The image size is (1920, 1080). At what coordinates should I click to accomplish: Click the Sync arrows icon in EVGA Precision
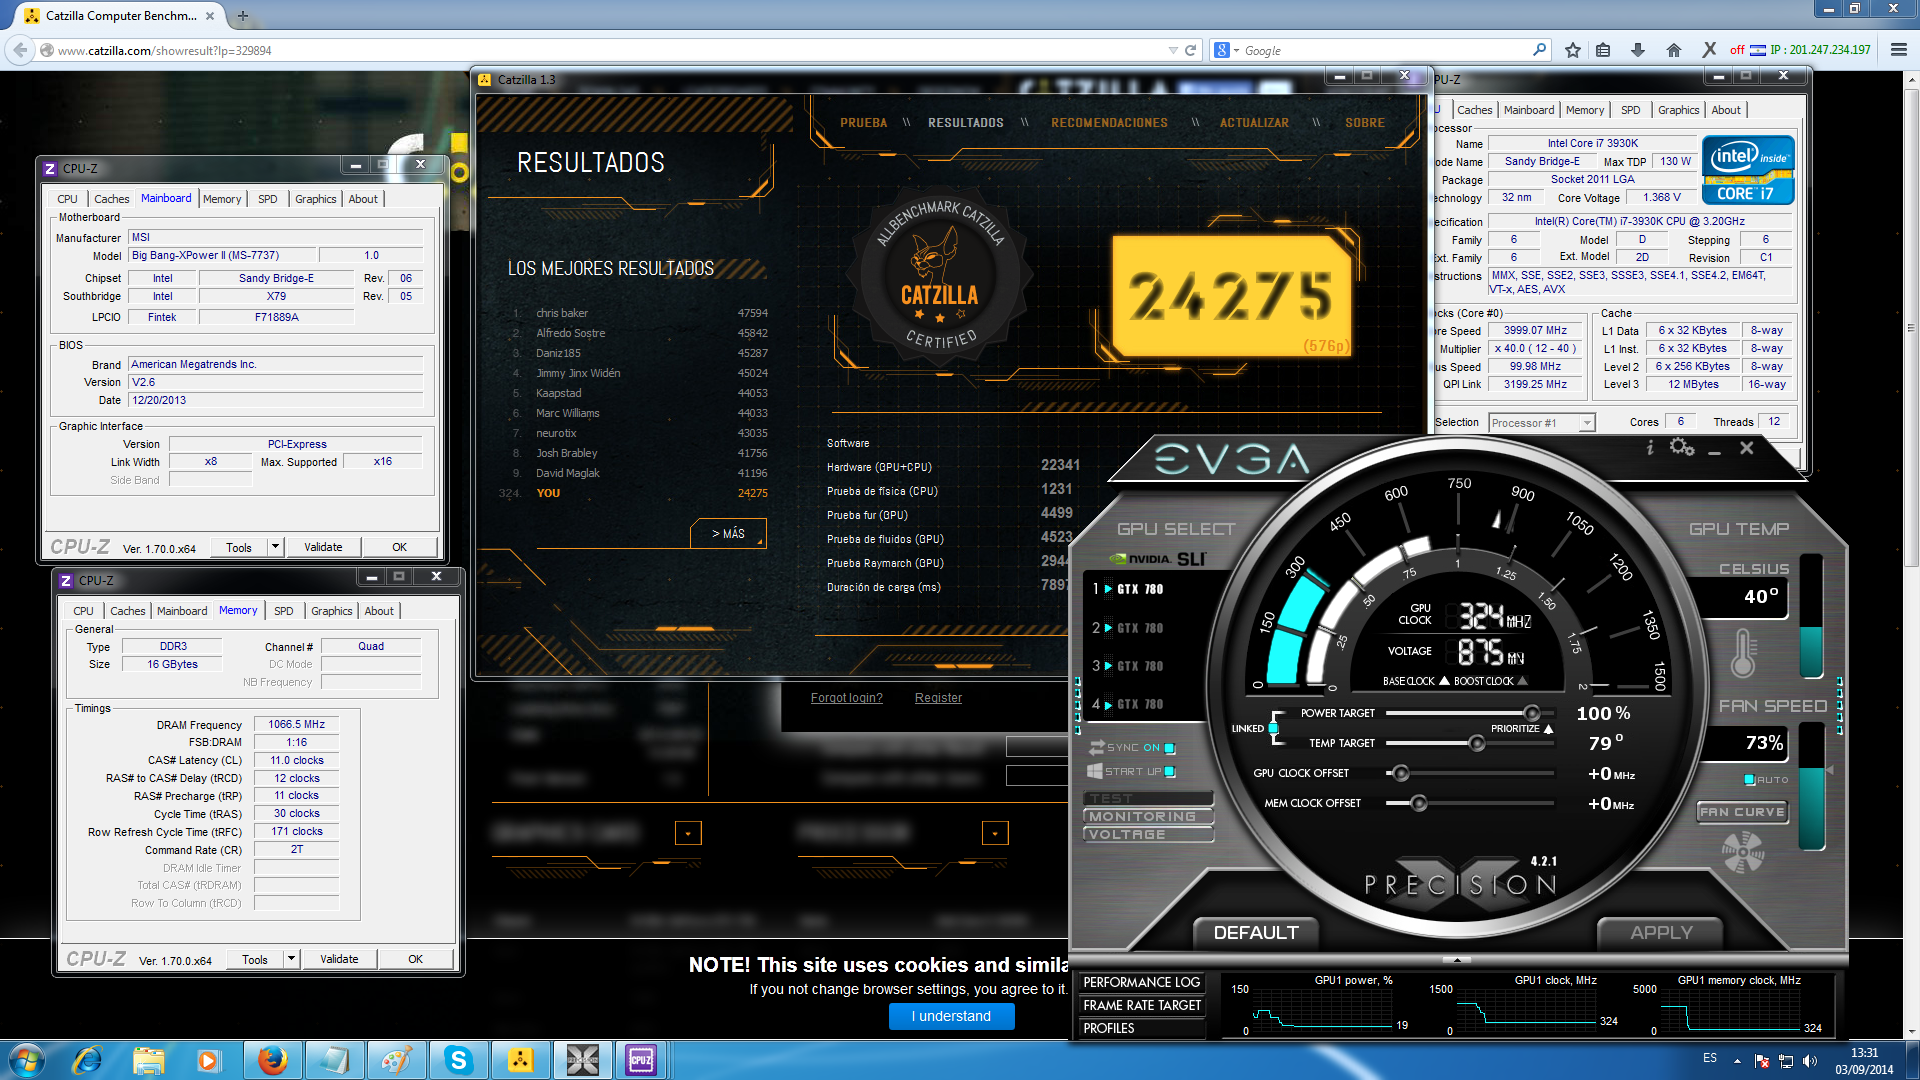click(1097, 747)
